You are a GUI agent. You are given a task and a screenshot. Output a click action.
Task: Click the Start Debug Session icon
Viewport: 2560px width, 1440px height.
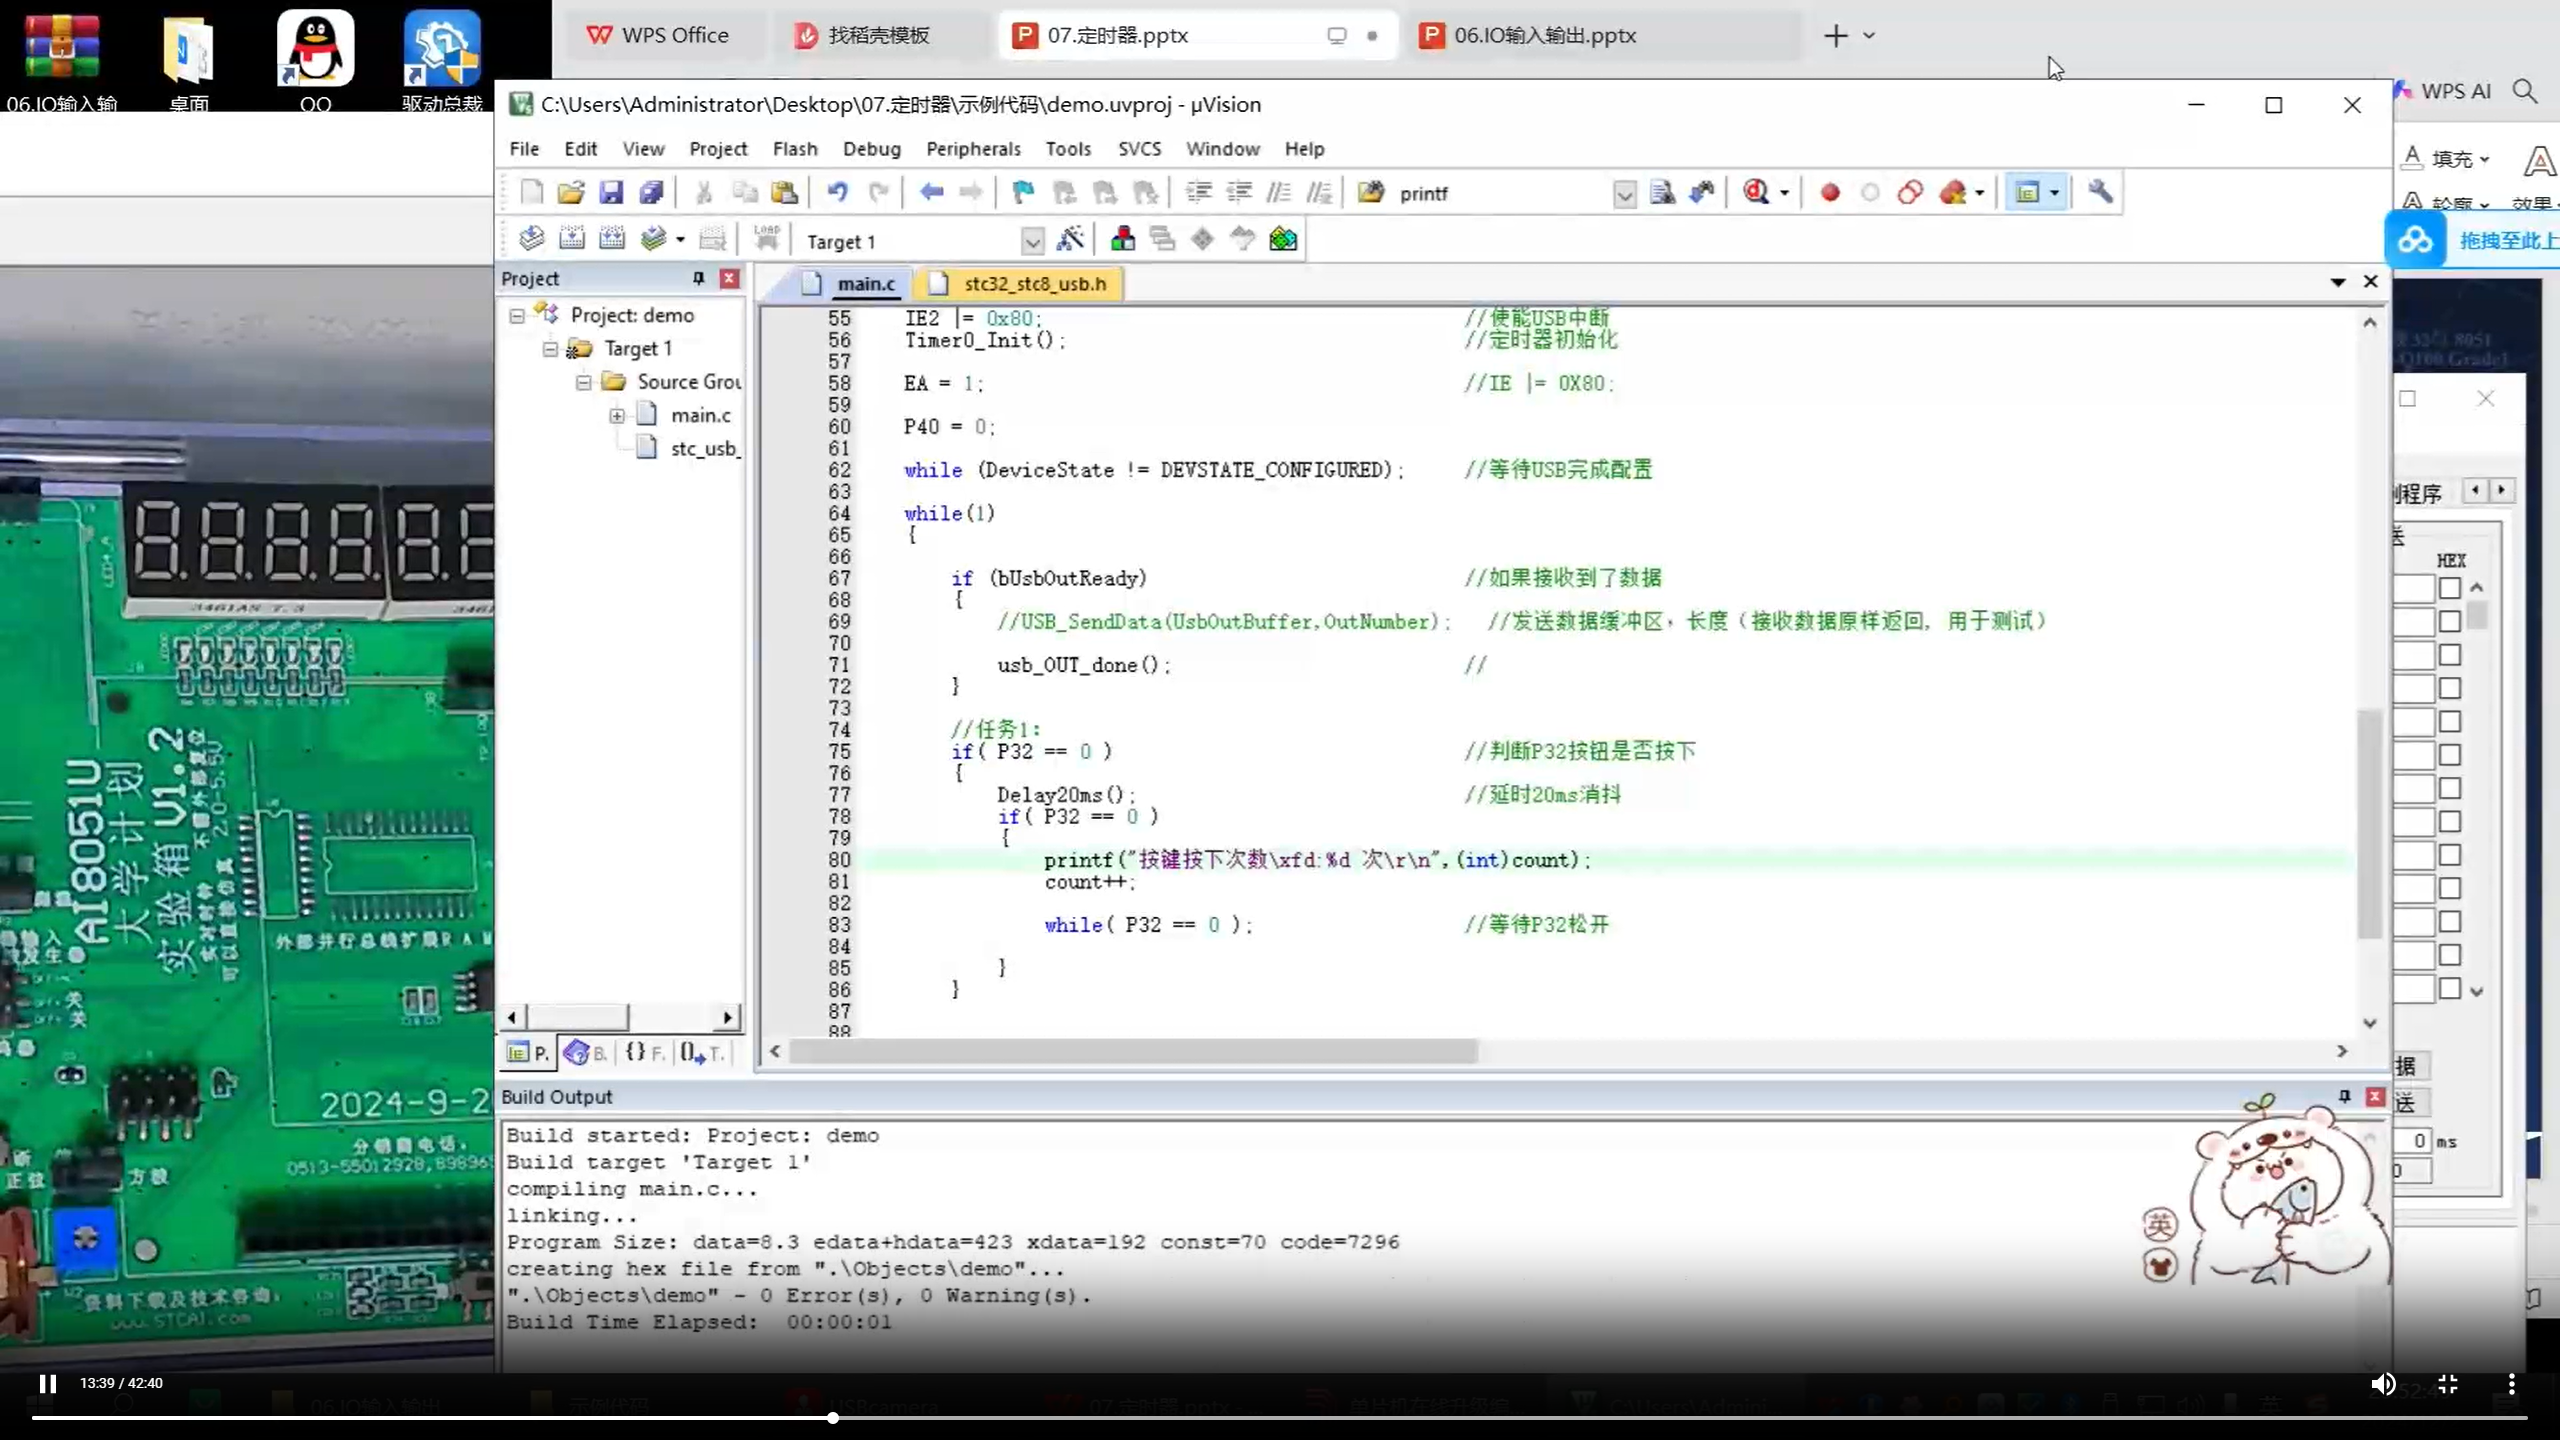point(1757,192)
